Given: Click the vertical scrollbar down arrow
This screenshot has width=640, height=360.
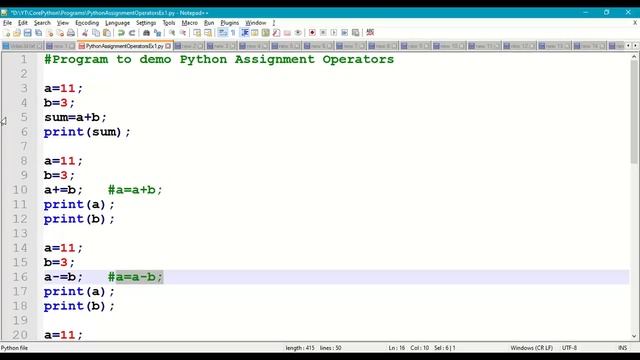Looking at the screenshot, I should click(634, 336).
